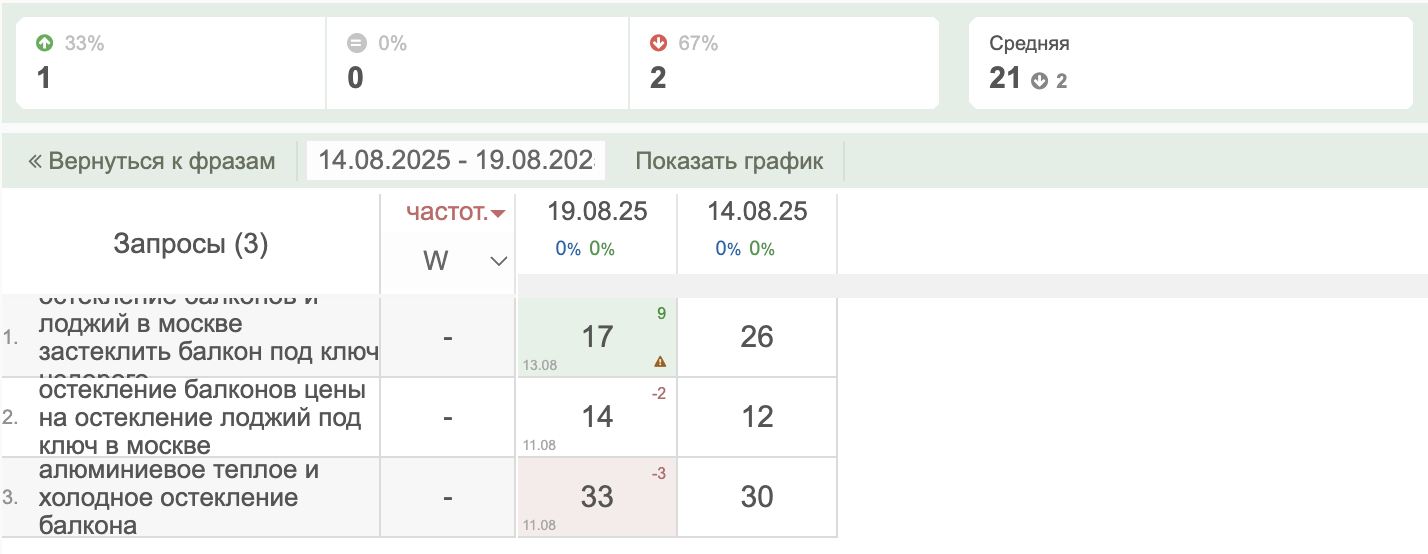The height and width of the screenshot is (554, 1428).
Task: Click the grey down-arrow icon next to average 21
Action: pos(1040,81)
